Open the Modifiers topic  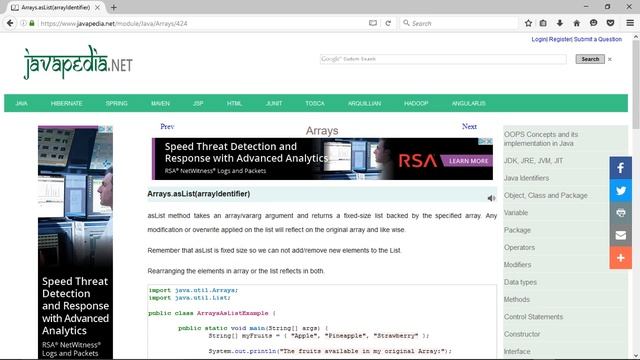click(x=517, y=264)
